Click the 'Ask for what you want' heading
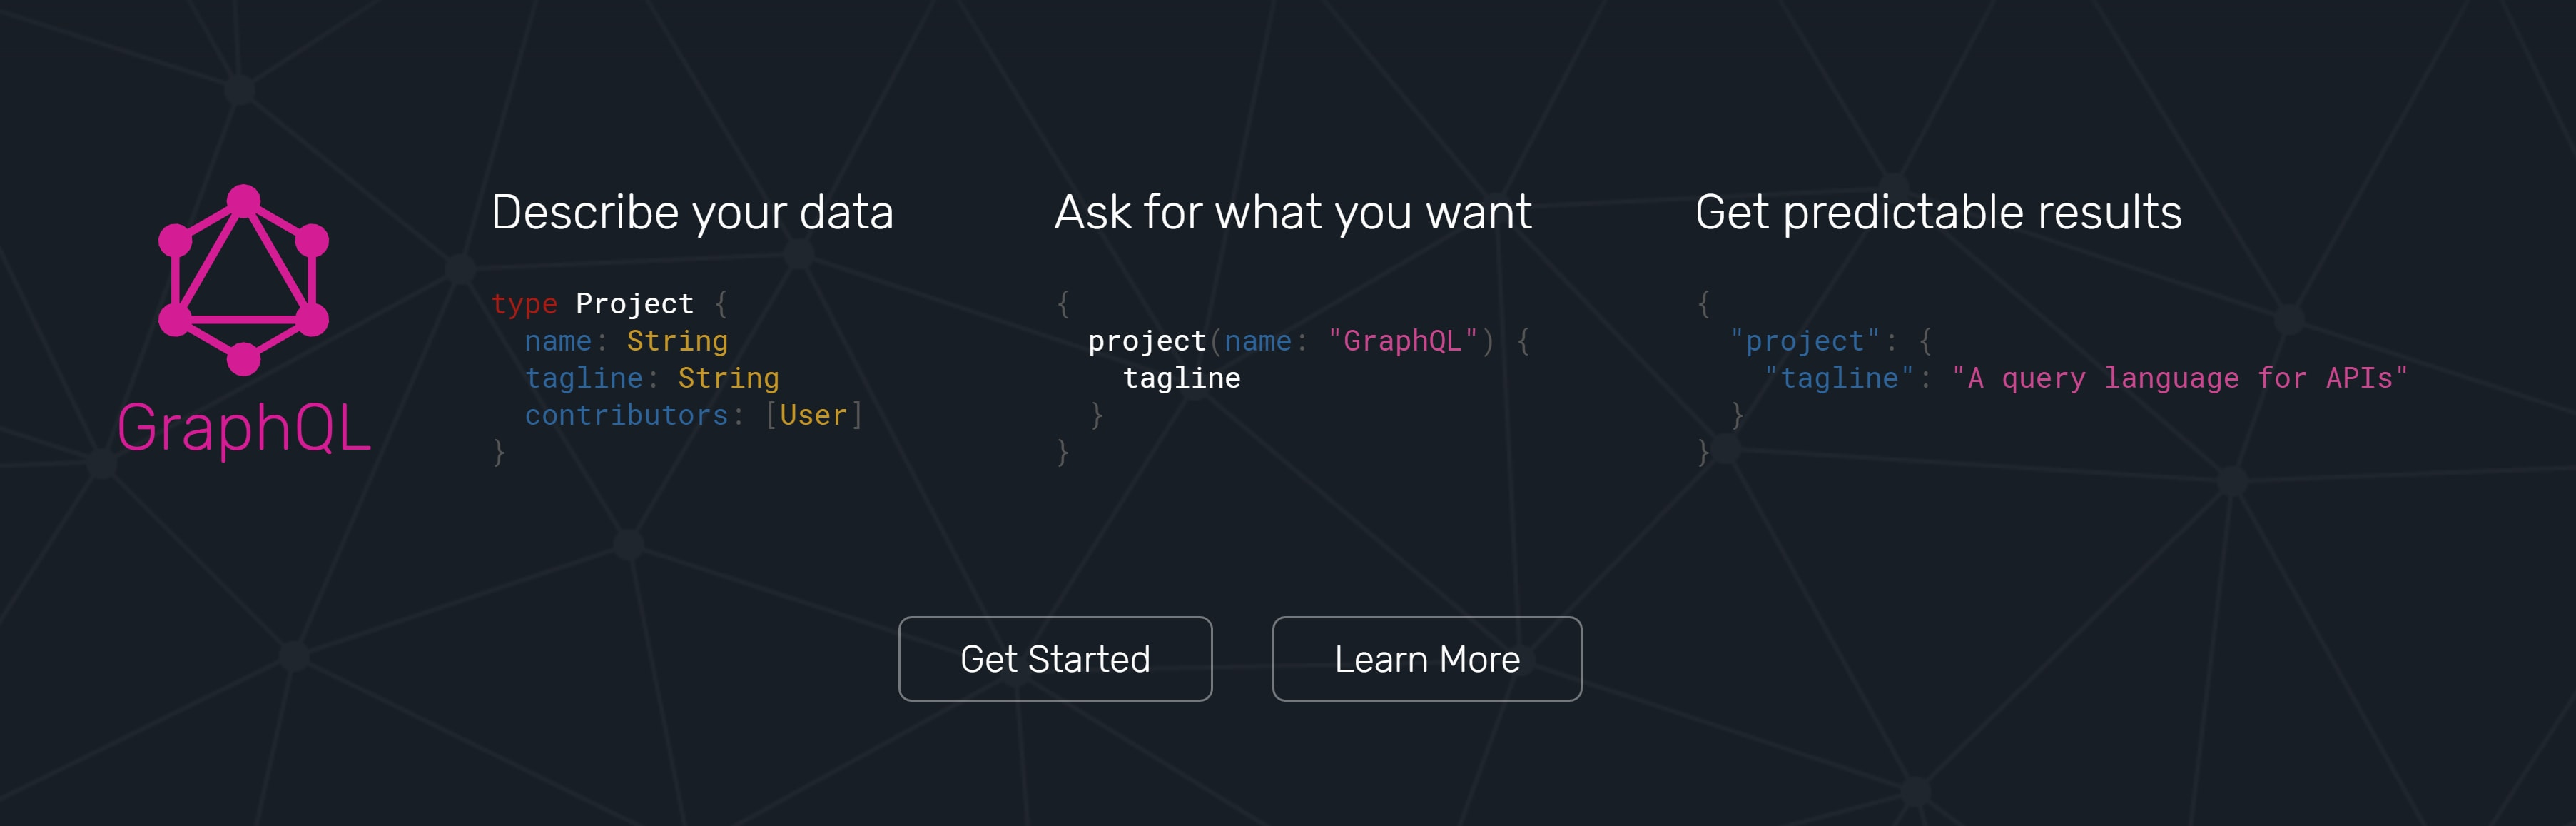The width and height of the screenshot is (2576, 826). click(1293, 213)
